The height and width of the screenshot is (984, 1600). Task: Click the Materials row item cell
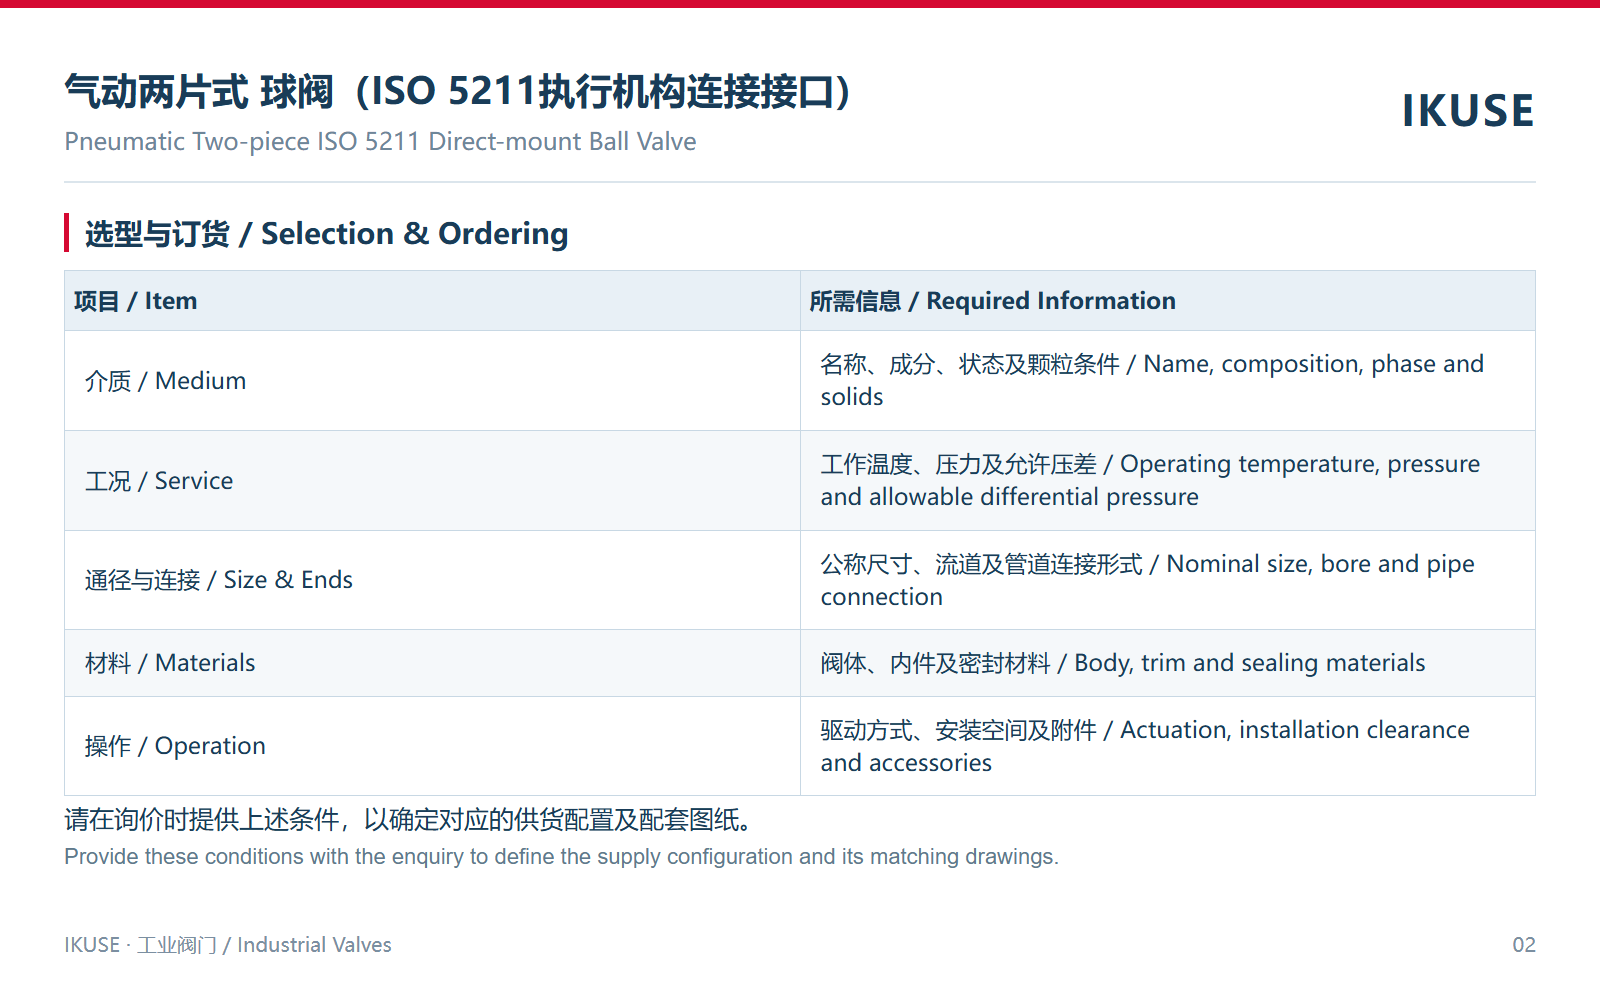[432, 663]
